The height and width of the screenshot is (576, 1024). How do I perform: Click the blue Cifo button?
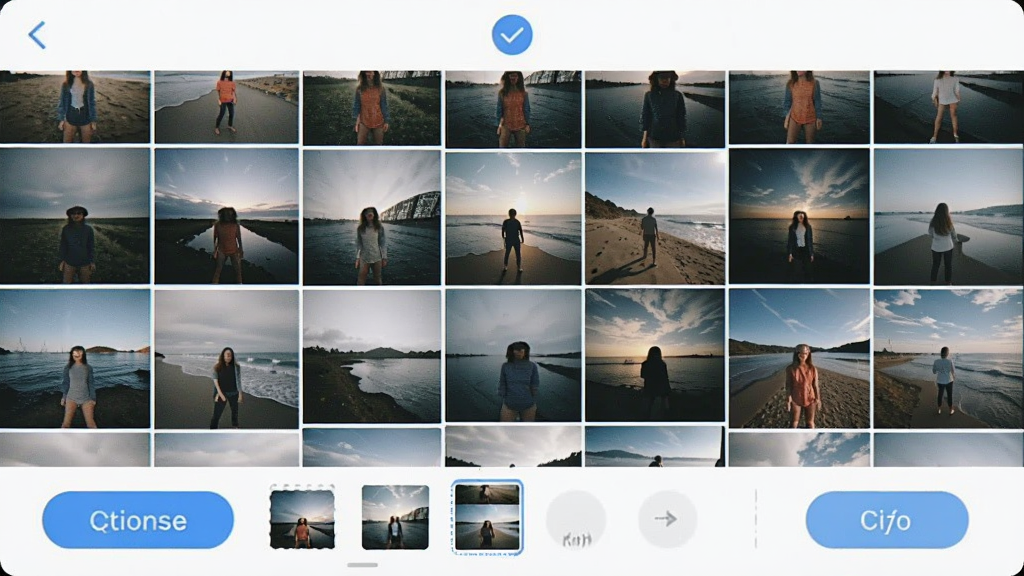887,520
